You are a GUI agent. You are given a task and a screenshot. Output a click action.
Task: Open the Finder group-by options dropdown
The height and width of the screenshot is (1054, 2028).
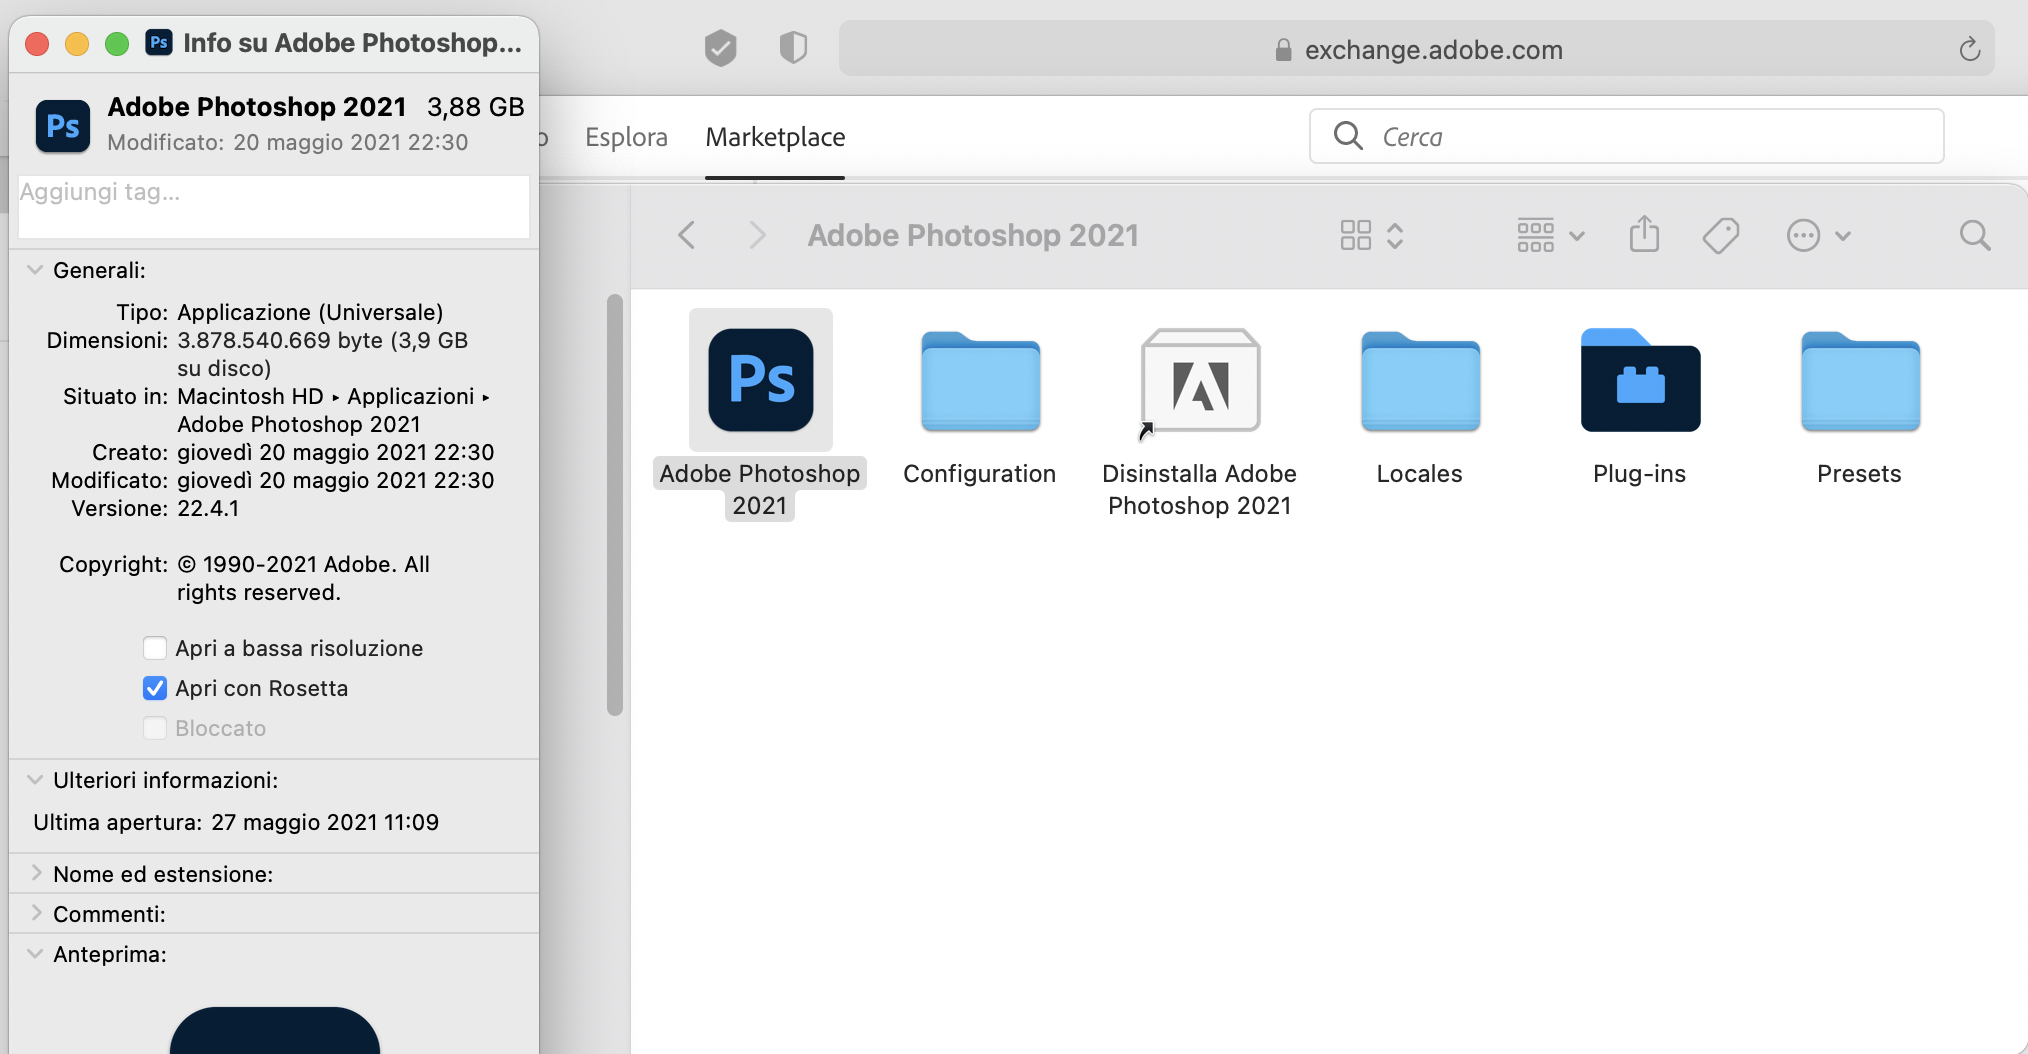[1551, 236]
